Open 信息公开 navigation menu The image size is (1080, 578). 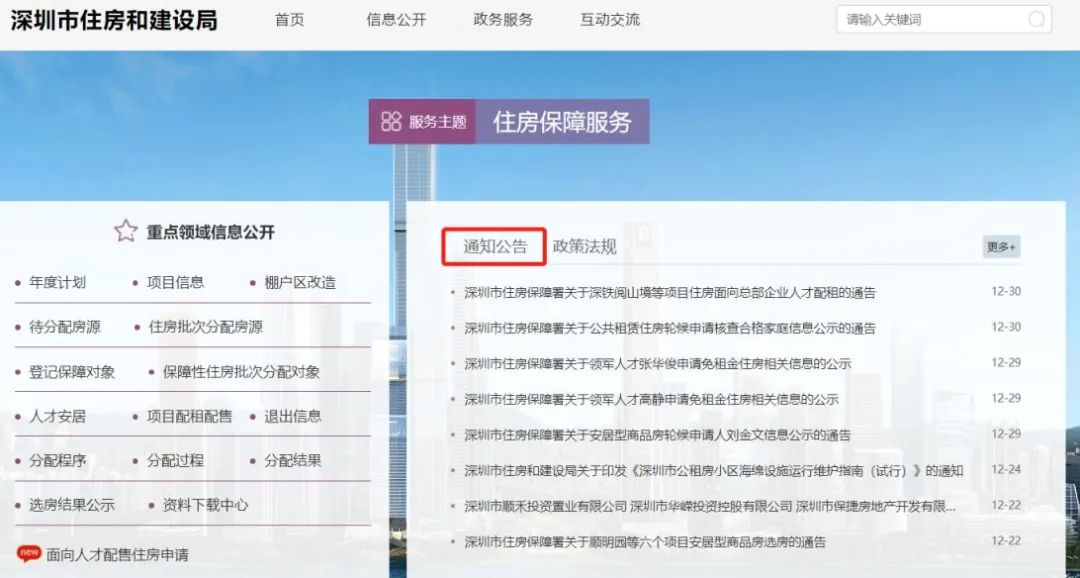pos(396,19)
